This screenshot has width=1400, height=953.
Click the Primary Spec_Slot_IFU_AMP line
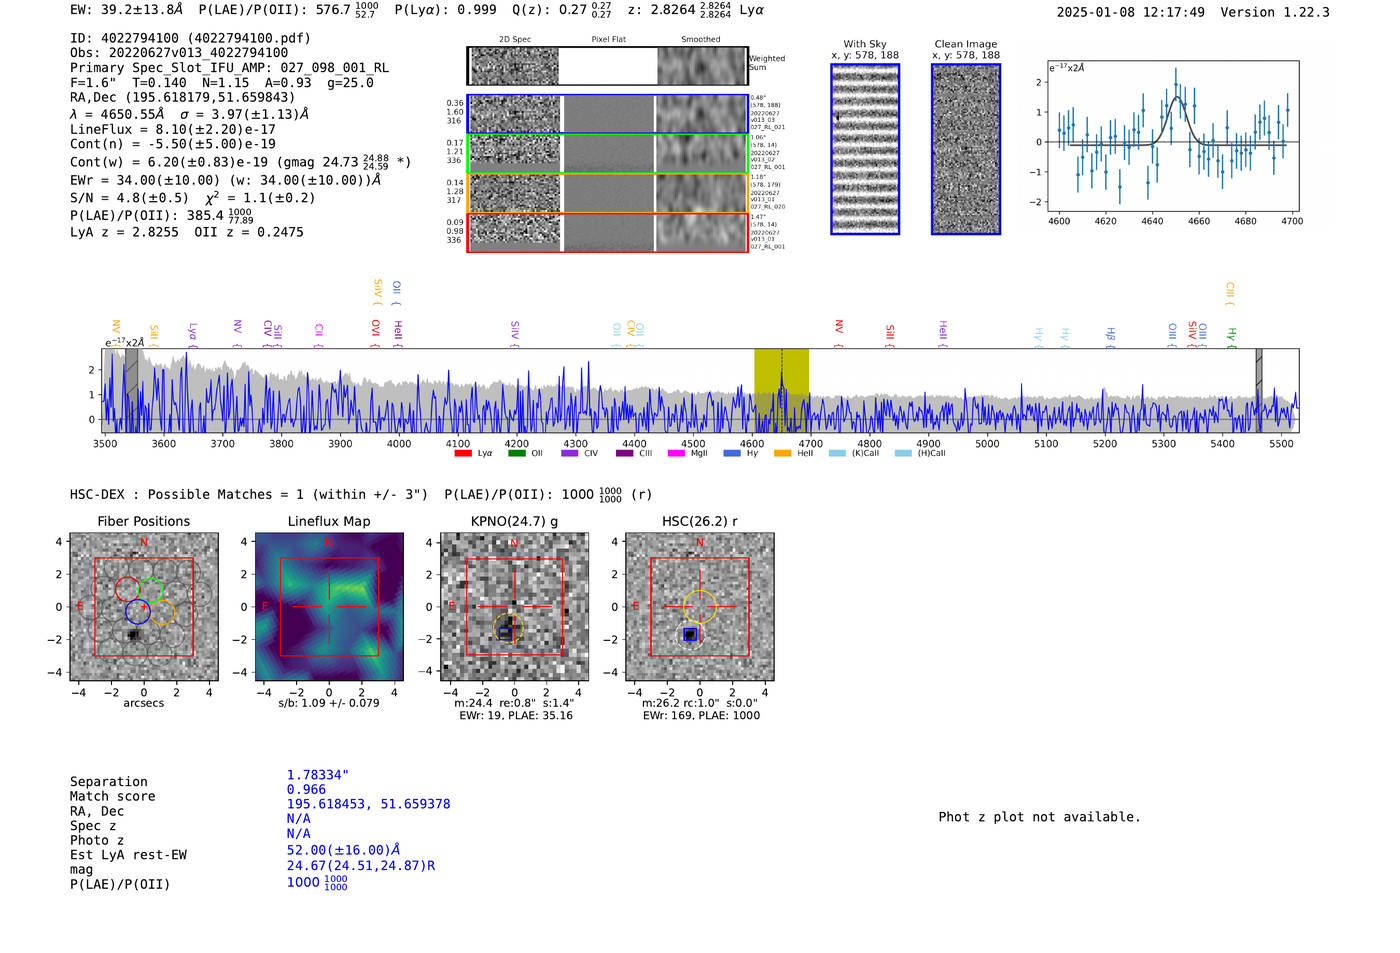coord(230,68)
